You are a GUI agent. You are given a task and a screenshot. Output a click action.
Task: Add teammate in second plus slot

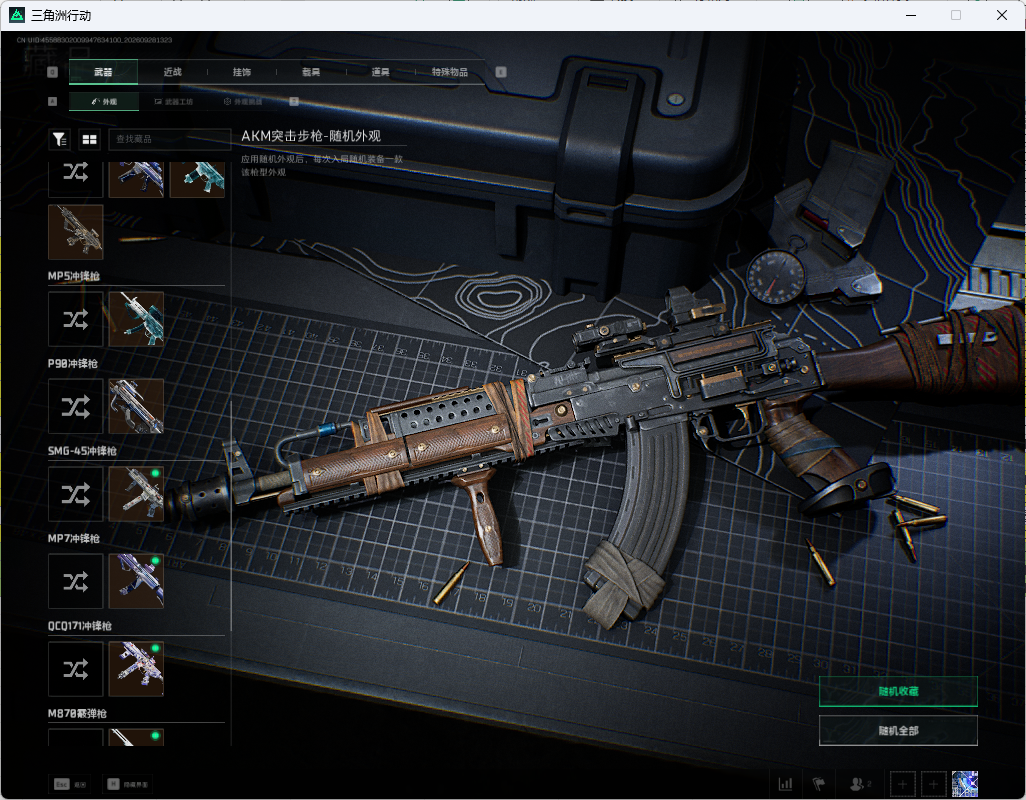(x=933, y=784)
